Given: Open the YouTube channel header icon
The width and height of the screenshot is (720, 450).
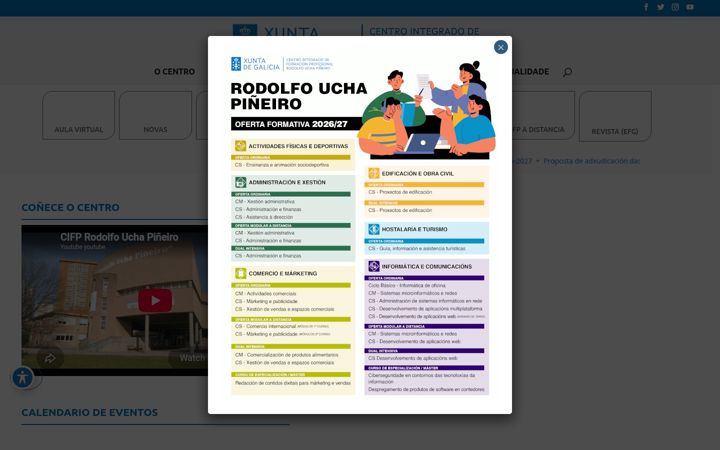Looking at the screenshot, I should click(x=690, y=7).
